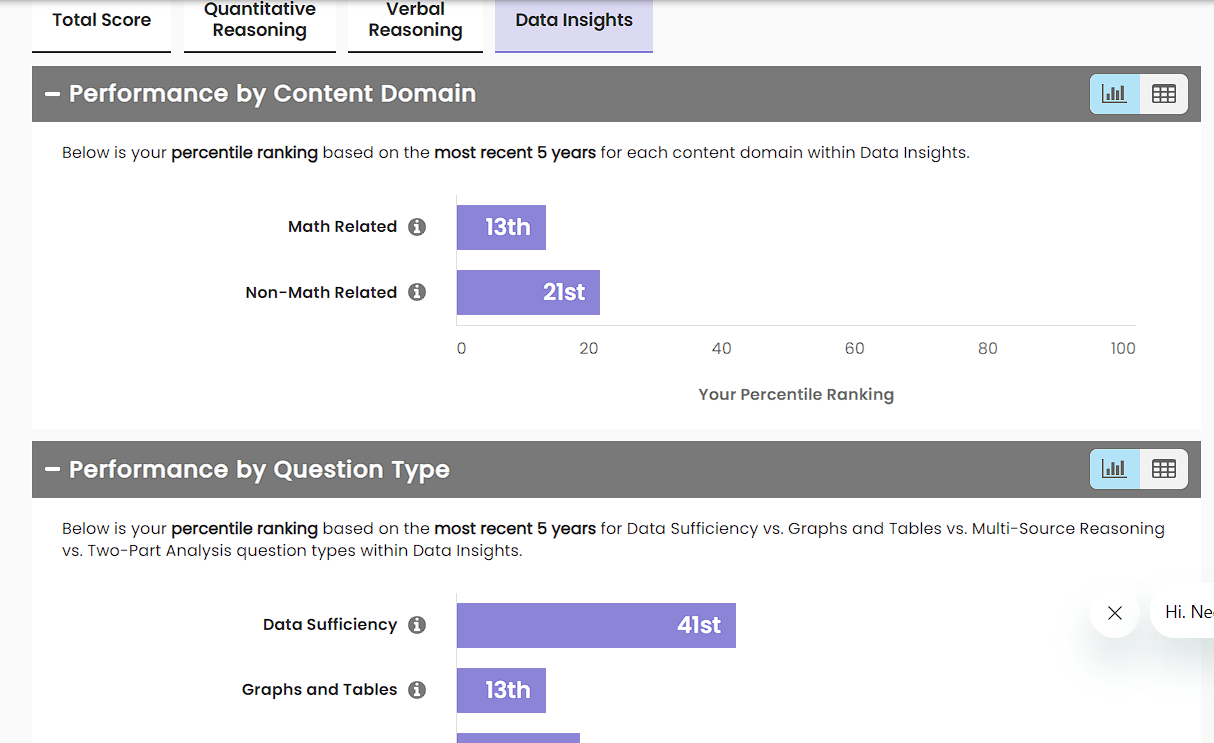The image size is (1214, 743).
Task: Switch Content Domain section to table view
Action: click(1163, 94)
